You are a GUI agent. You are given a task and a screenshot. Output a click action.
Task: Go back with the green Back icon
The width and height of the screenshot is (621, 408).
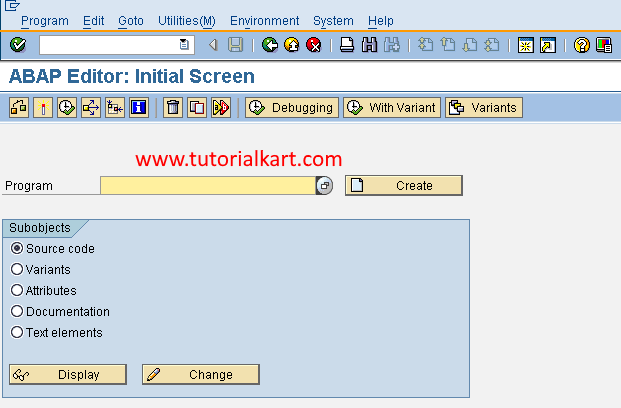pyautogui.click(x=270, y=45)
